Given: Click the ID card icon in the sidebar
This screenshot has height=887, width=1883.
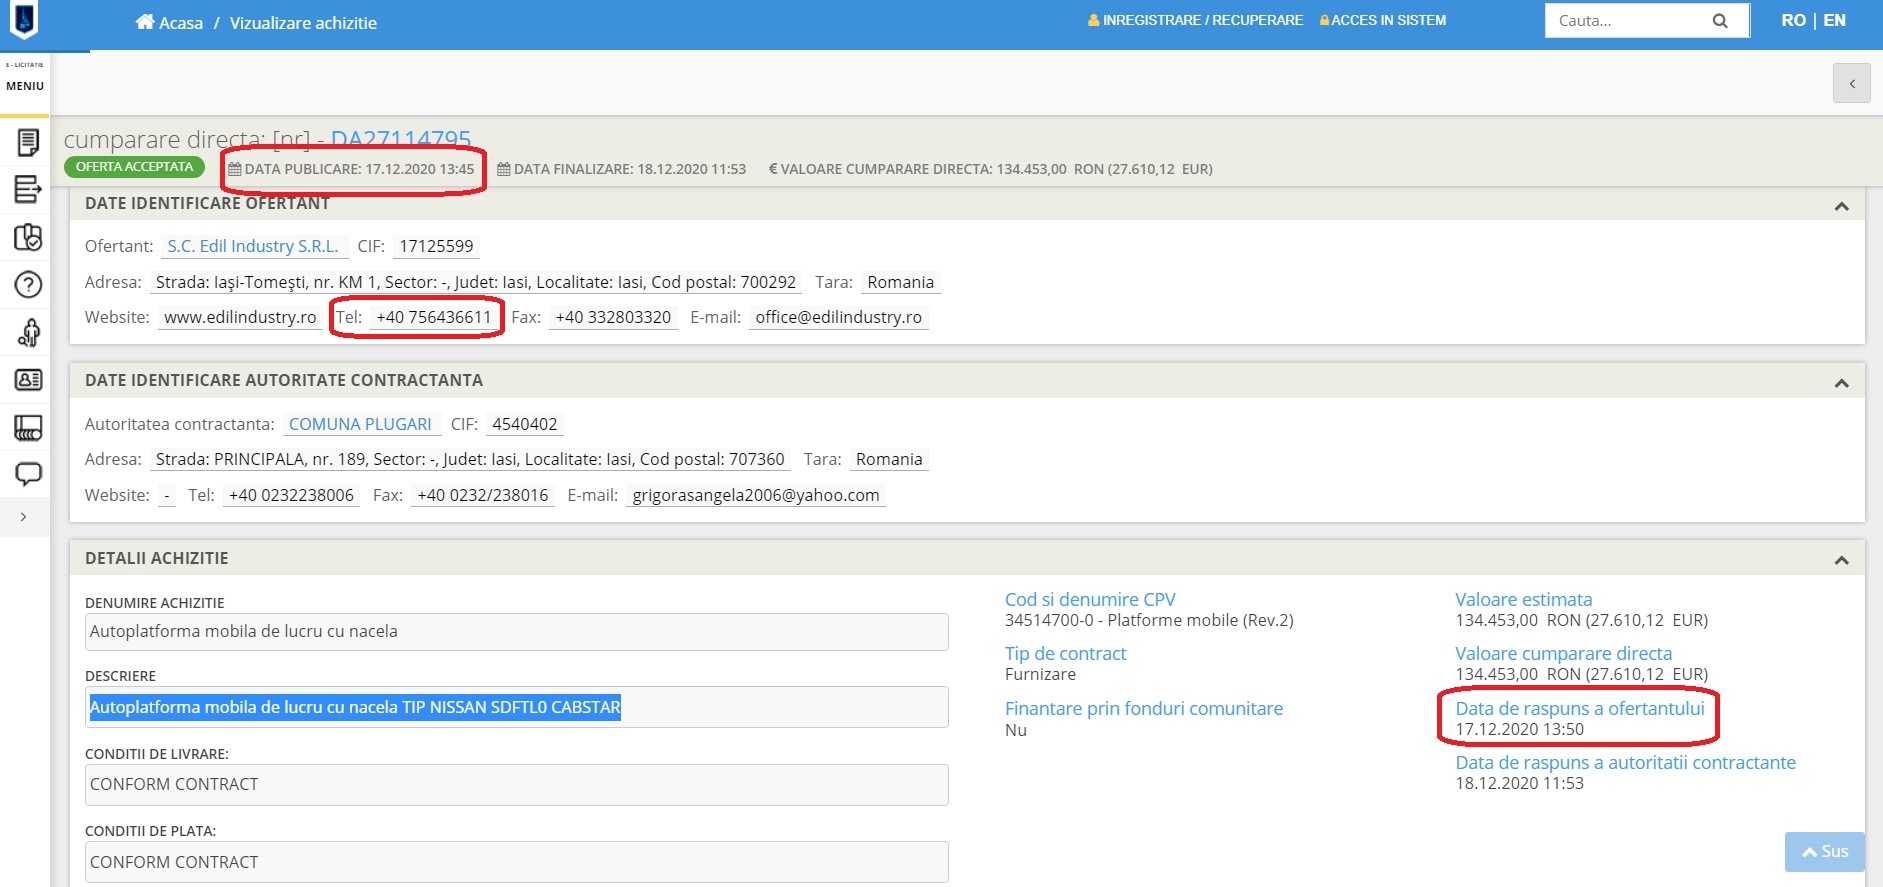Looking at the screenshot, I should pos(28,380).
